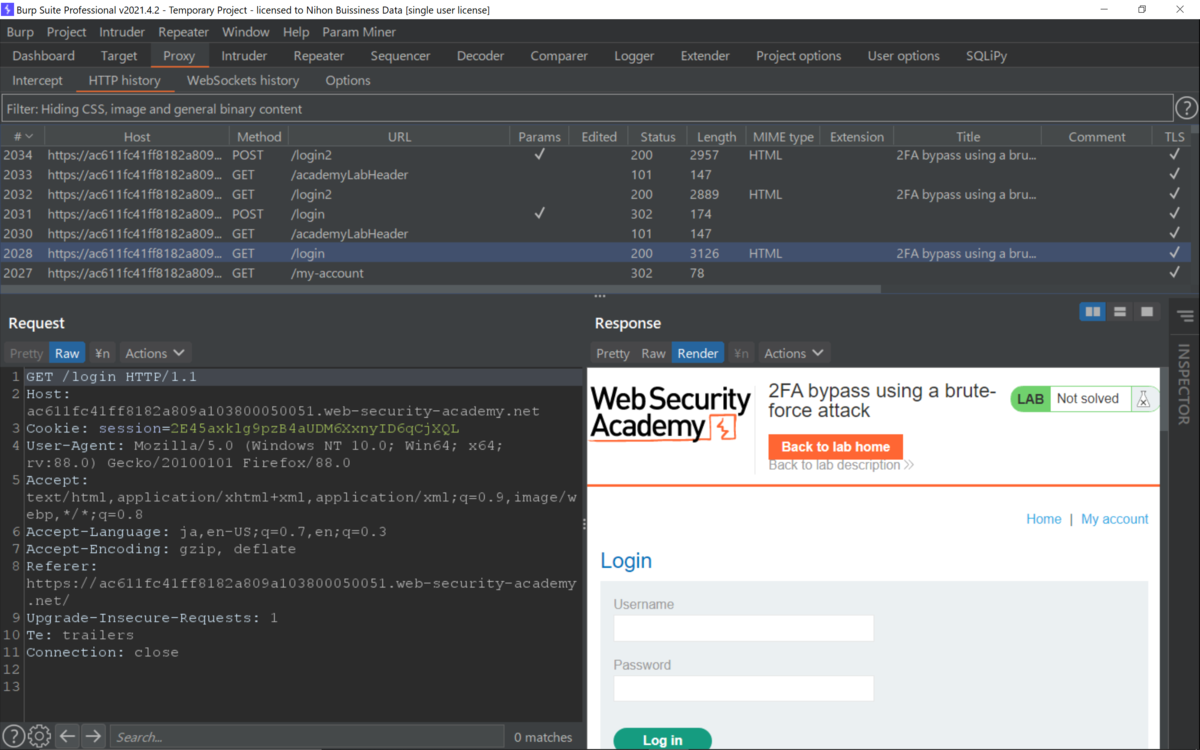This screenshot has width=1200, height=750.
Task: Select combined tabbed layout icon
Action: click(x=1147, y=312)
